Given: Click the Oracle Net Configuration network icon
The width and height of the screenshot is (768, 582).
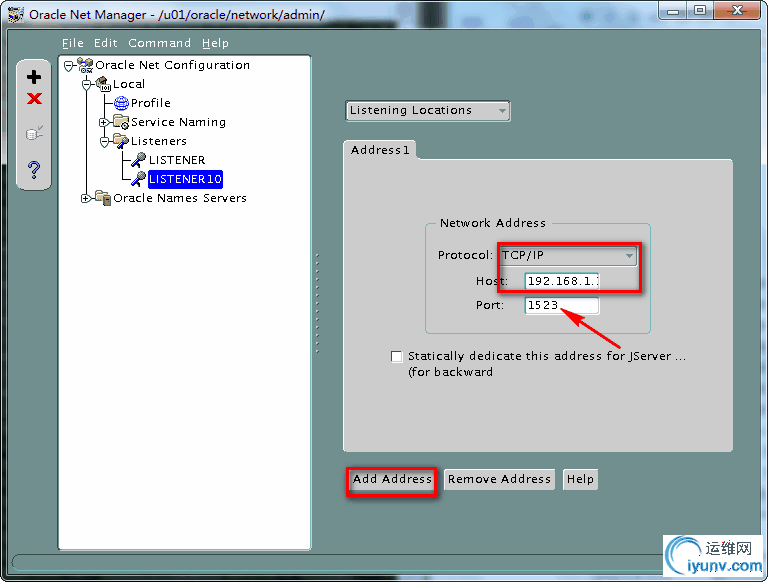Looking at the screenshot, I should pyautogui.click(x=85, y=65).
